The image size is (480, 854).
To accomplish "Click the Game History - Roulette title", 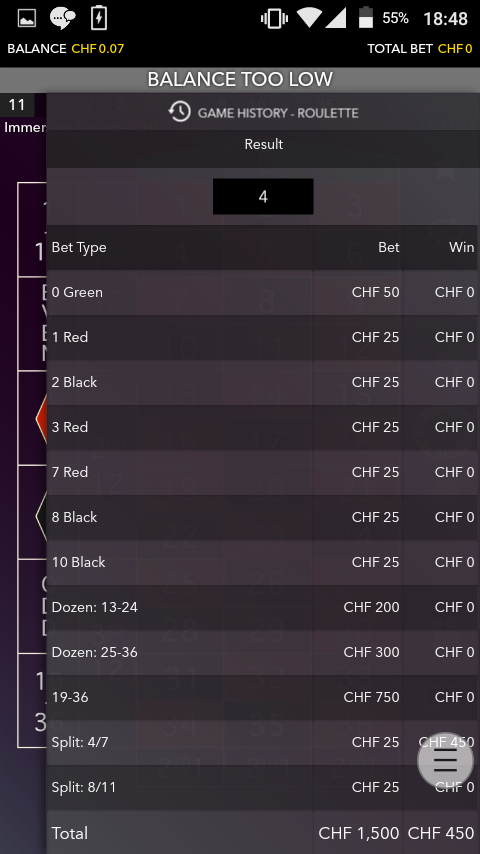I will point(278,113).
